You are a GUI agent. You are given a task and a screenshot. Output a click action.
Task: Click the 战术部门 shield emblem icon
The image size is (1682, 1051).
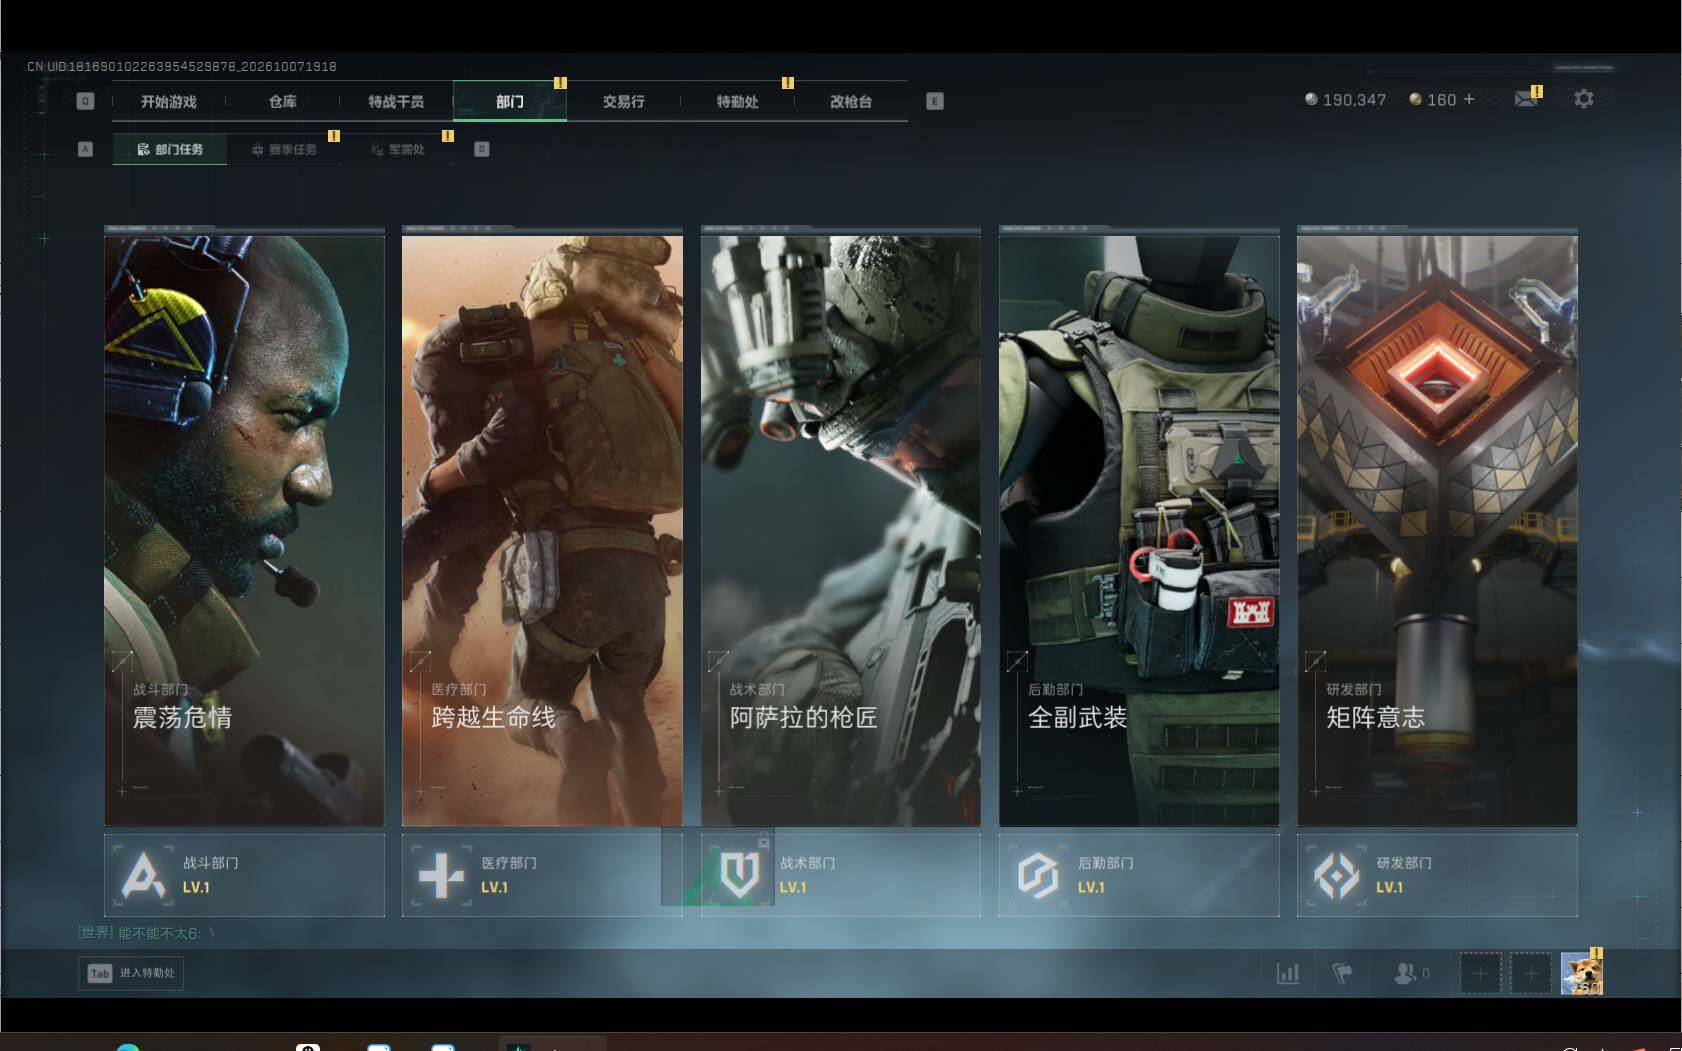[740, 876]
